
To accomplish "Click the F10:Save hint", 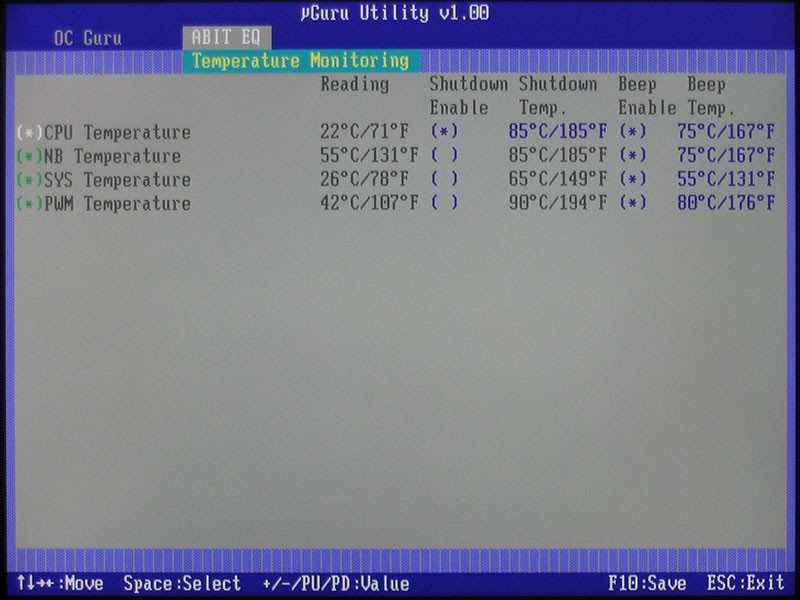I will pyautogui.click(x=647, y=583).
